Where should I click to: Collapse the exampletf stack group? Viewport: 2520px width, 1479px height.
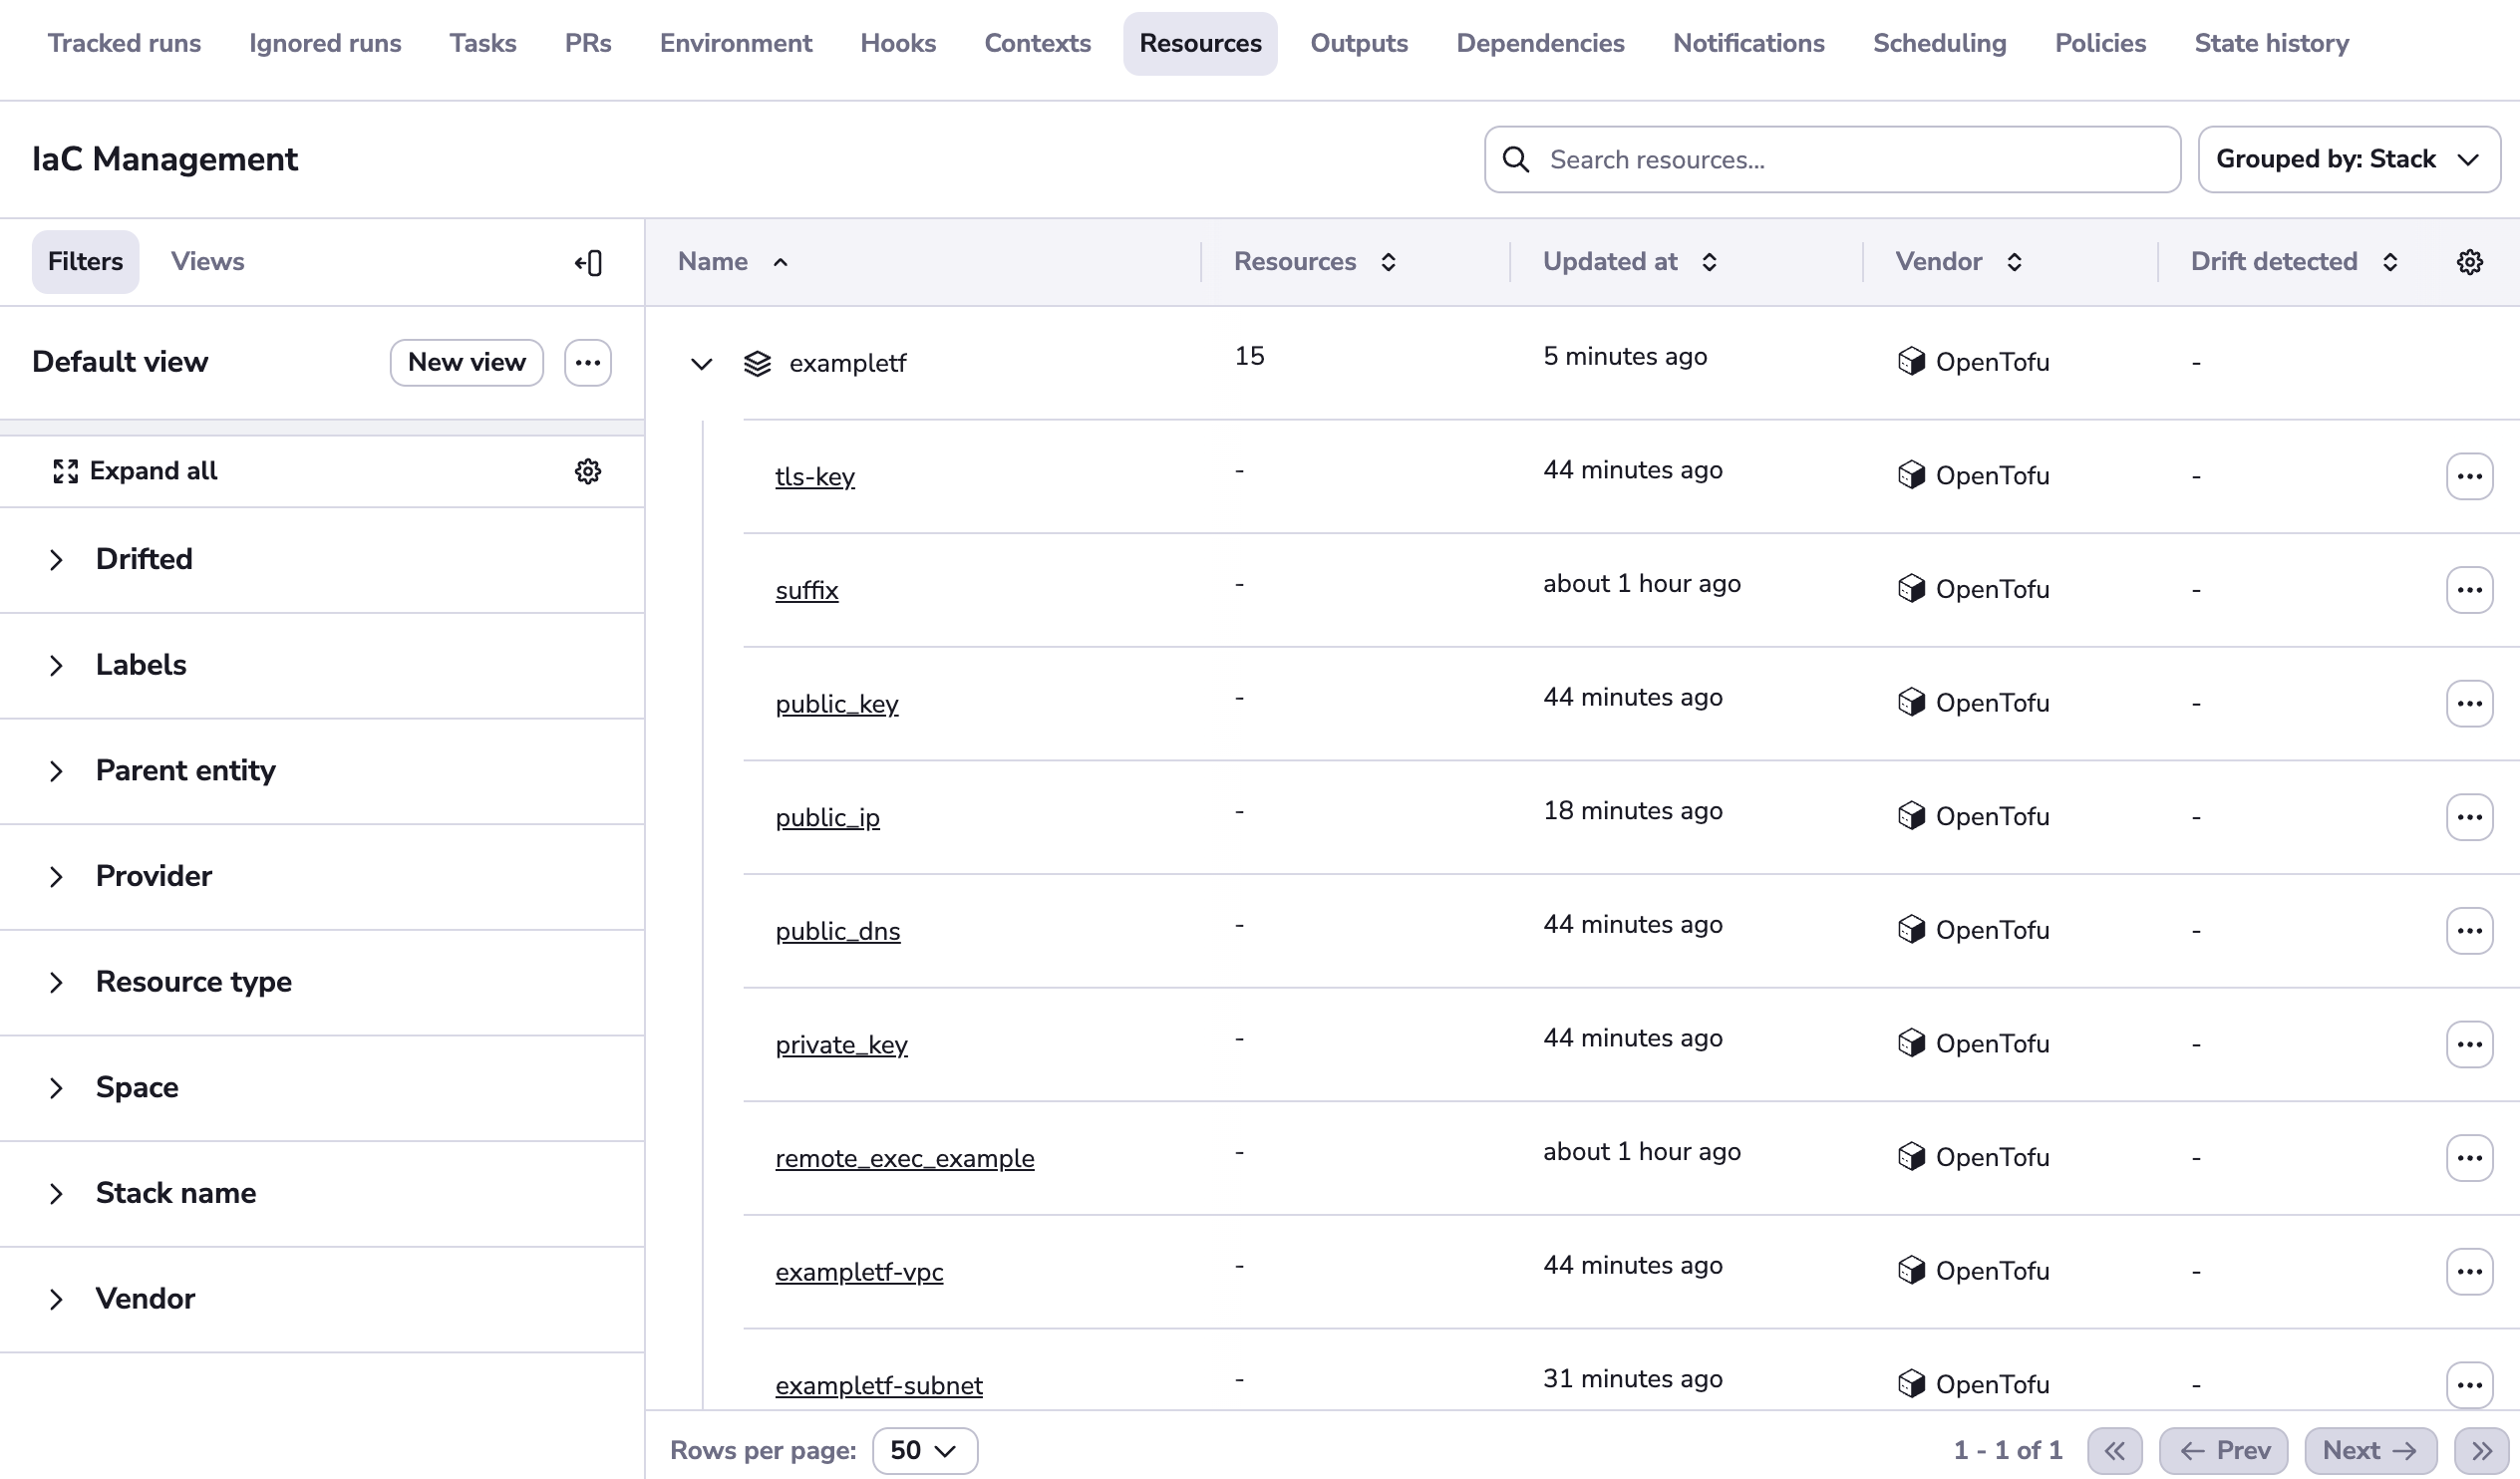point(701,363)
